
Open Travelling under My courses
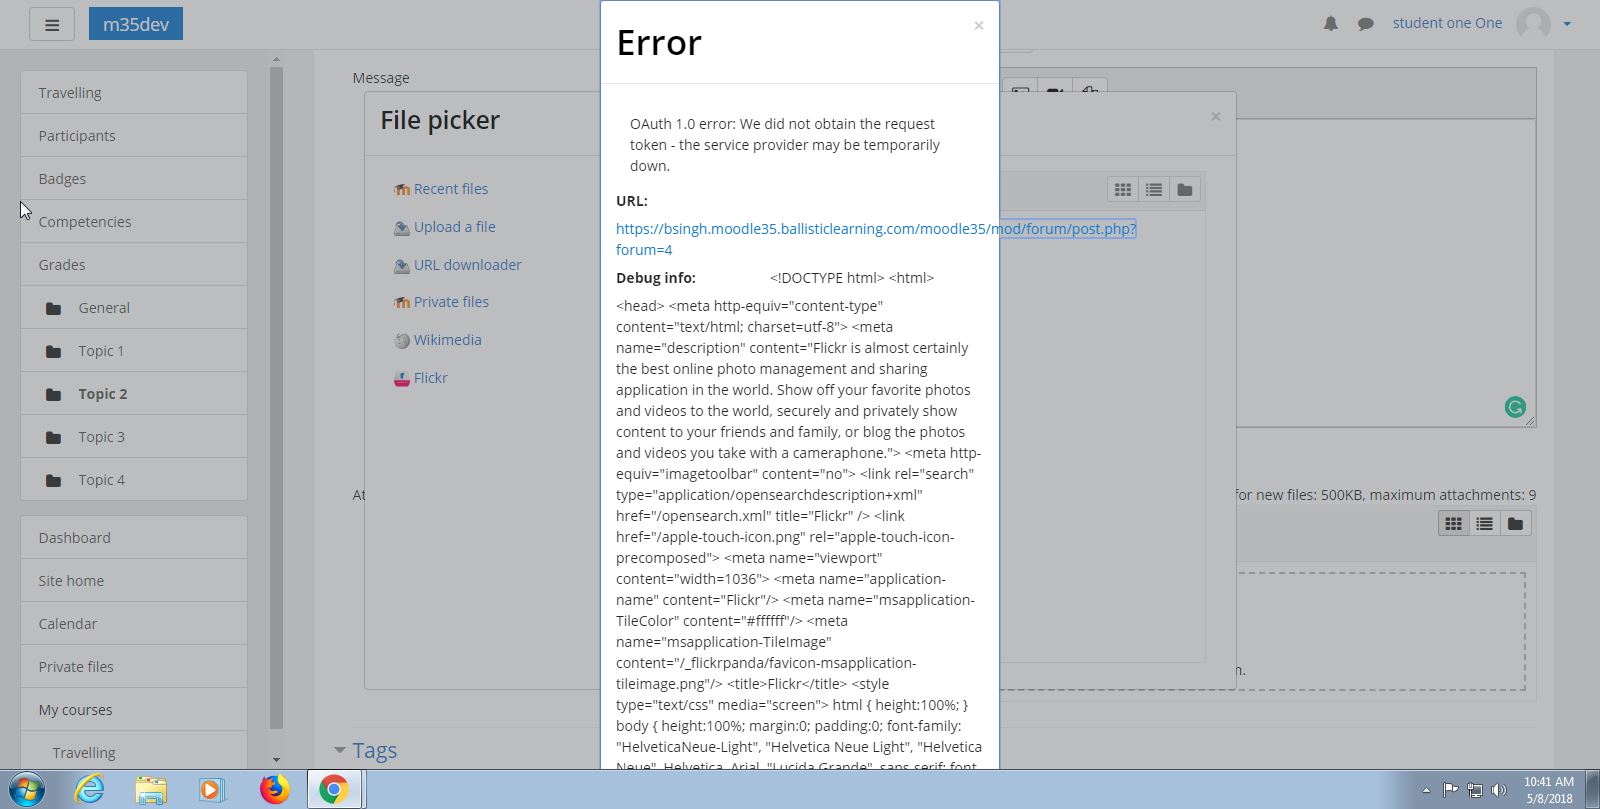click(x=134, y=752)
